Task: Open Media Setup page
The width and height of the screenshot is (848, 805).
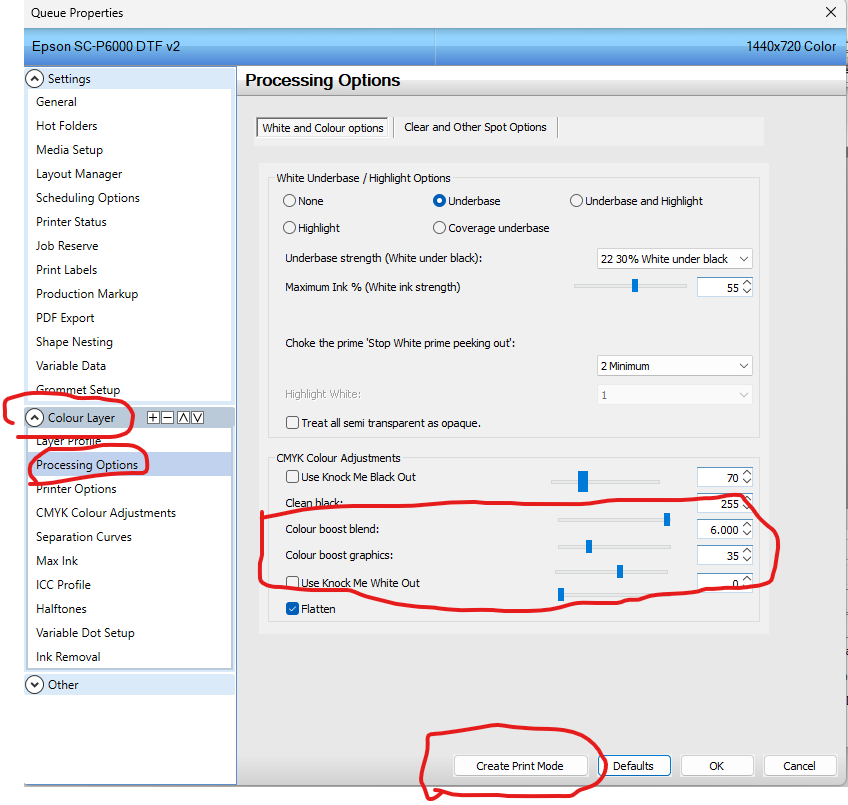Action: tap(69, 150)
